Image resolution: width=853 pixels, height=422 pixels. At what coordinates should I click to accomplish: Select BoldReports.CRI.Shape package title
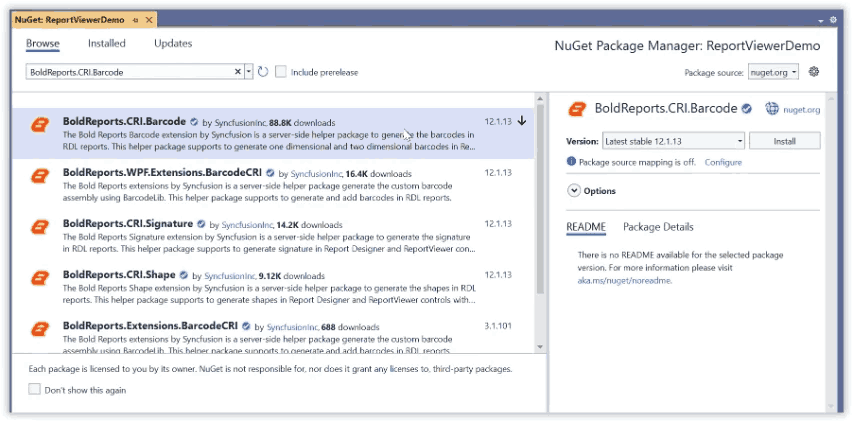click(x=119, y=275)
